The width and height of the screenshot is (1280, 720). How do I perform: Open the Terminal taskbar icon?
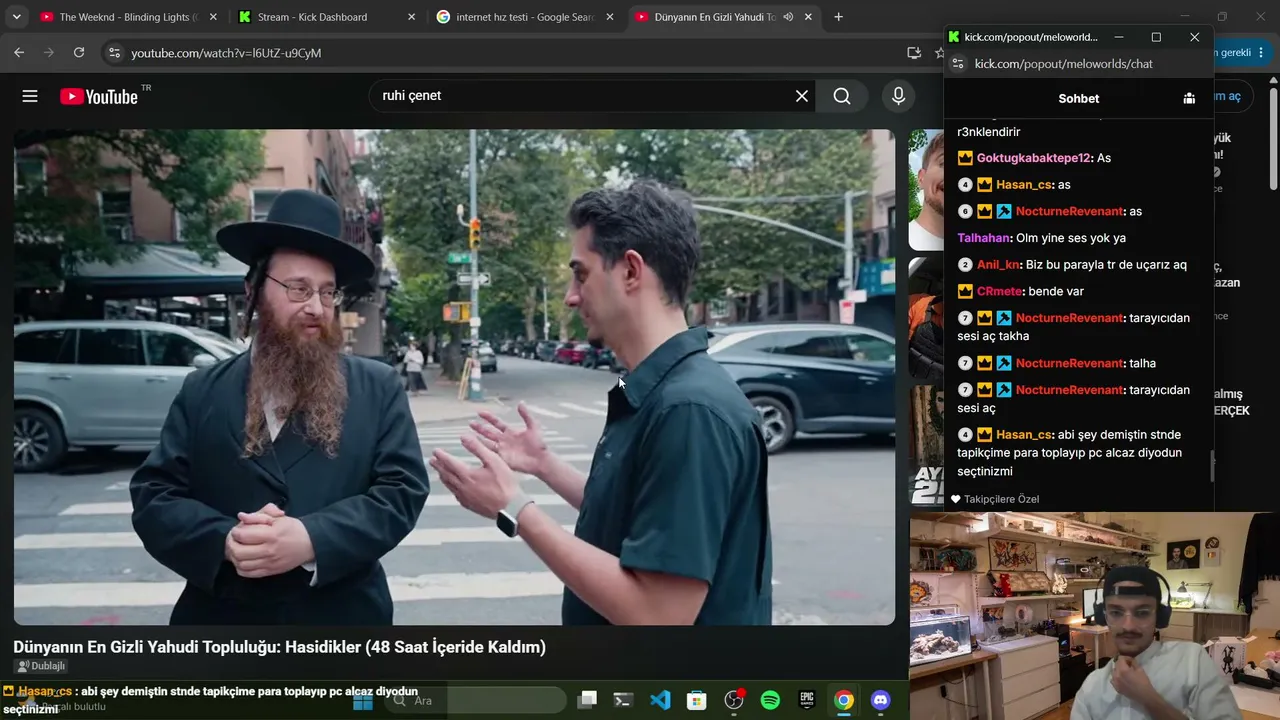[623, 700]
